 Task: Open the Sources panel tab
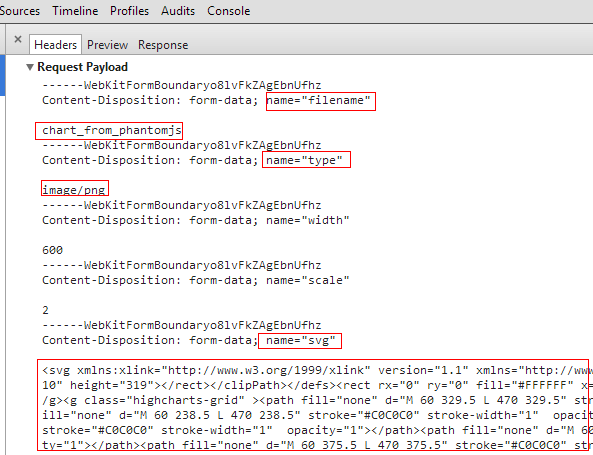pos(20,11)
